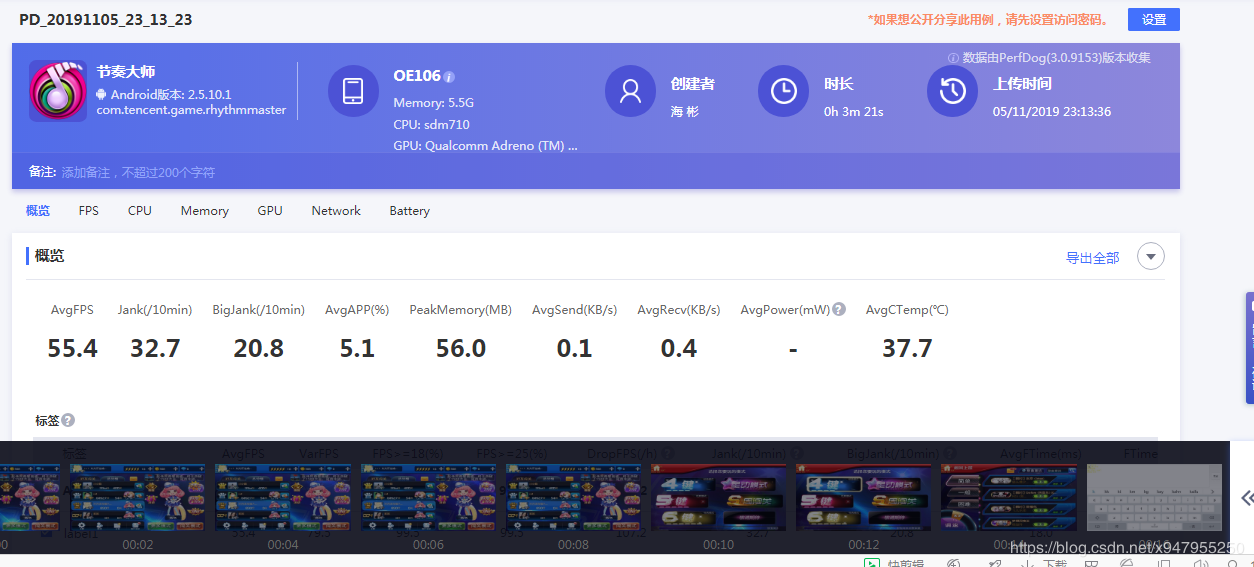Click the phone device icon
This screenshot has height=567, width=1254.
tap(353, 91)
